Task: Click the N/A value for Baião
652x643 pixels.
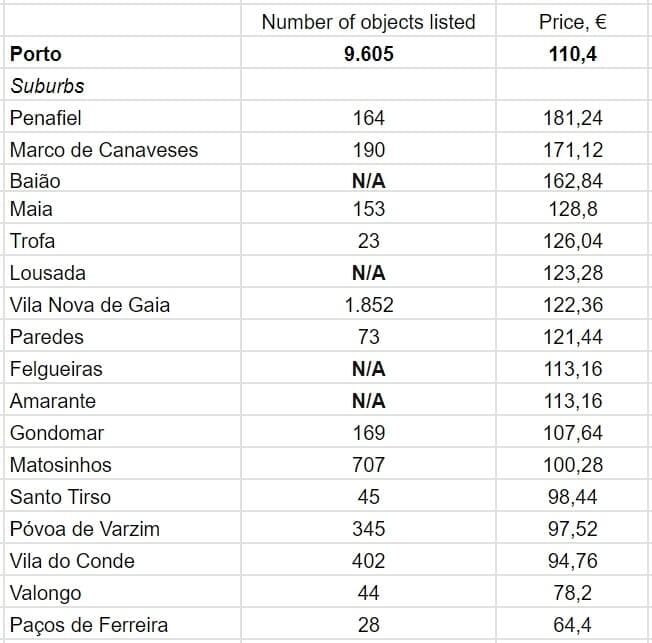Action: click(x=368, y=181)
